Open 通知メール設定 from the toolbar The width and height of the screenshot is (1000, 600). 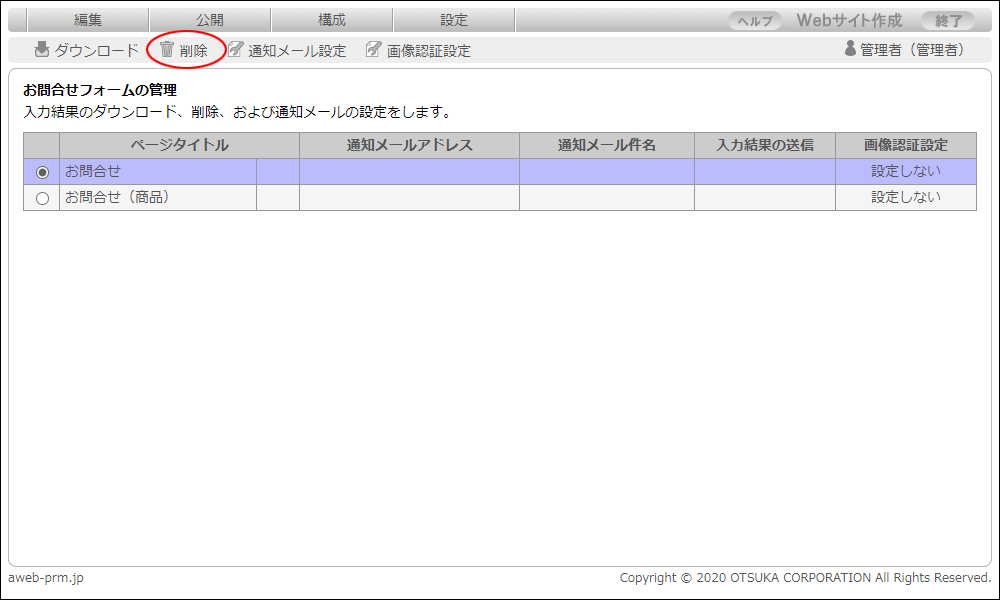coord(286,50)
